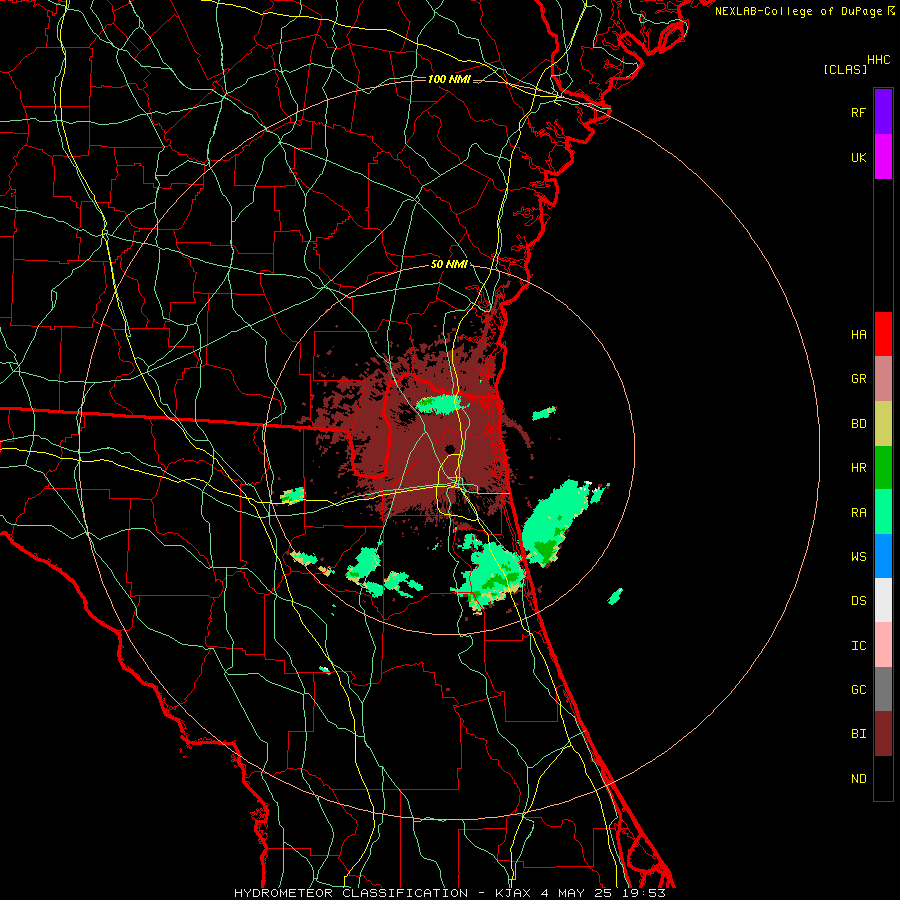This screenshot has width=900, height=900.
Task: Click the HA legend label
Action: point(858,335)
